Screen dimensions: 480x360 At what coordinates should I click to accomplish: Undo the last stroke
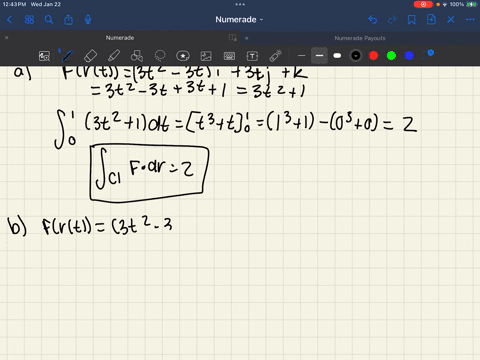pos(373,20)
